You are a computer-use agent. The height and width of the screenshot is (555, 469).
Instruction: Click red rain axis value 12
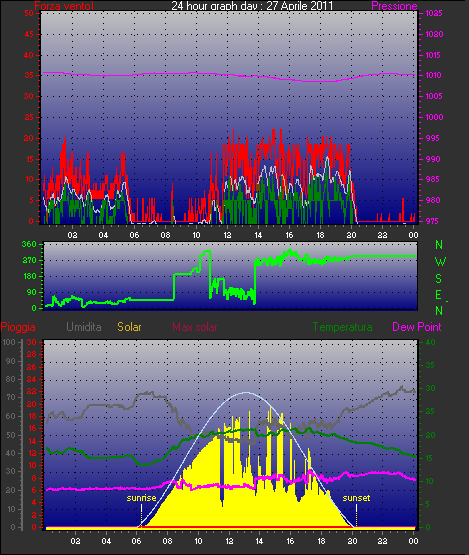point(32,453)
